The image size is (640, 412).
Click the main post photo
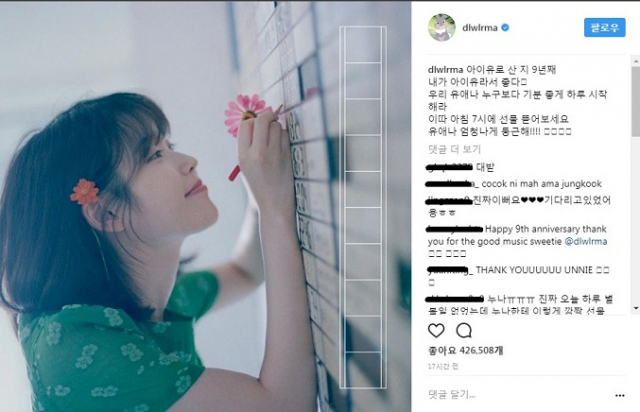click(x=205, y=207)
